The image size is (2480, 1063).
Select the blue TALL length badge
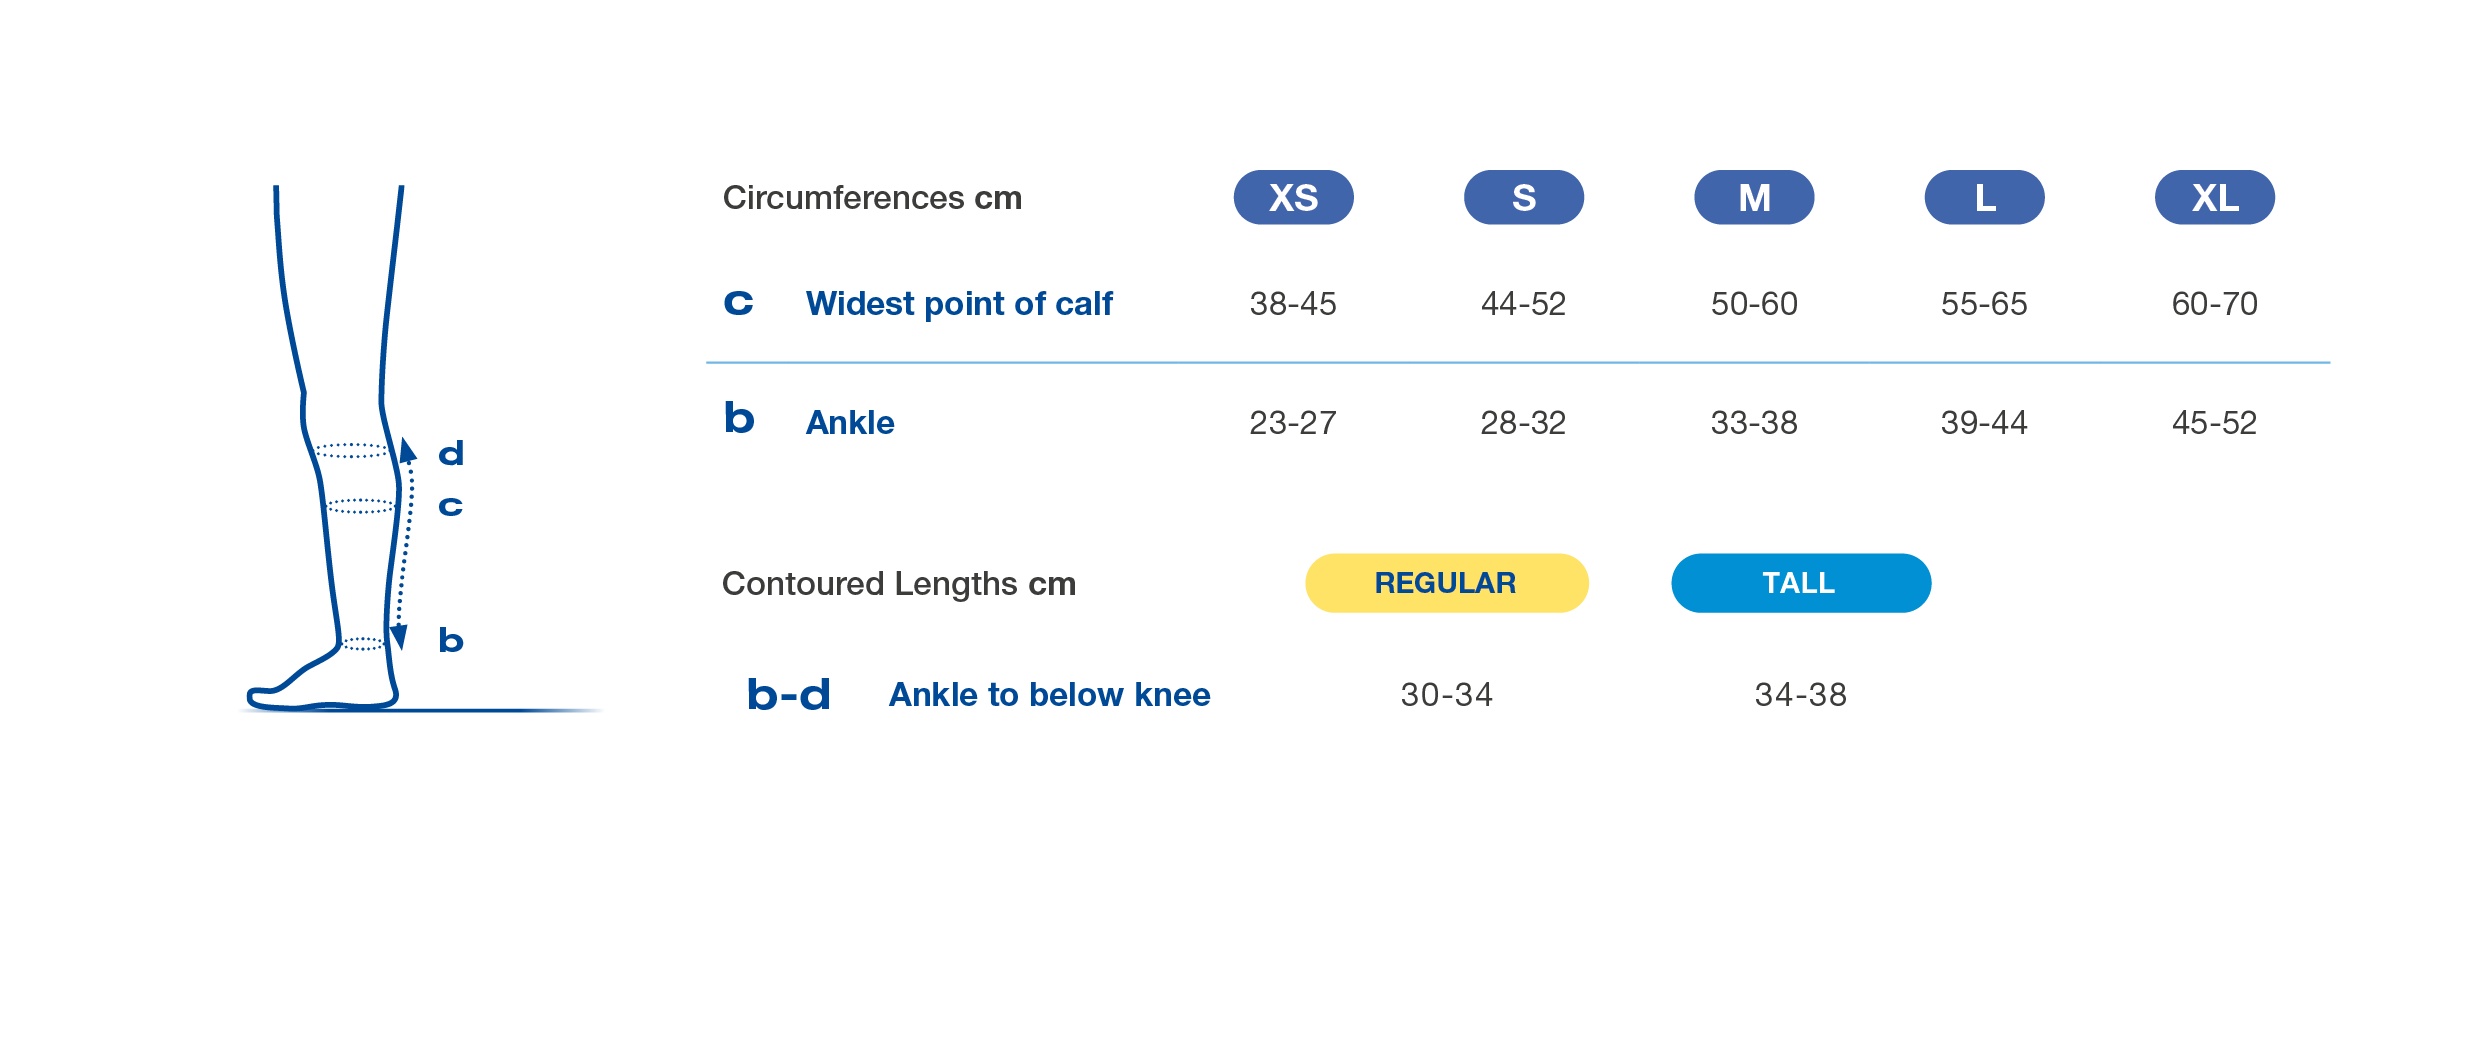(x=1800, y=583)
